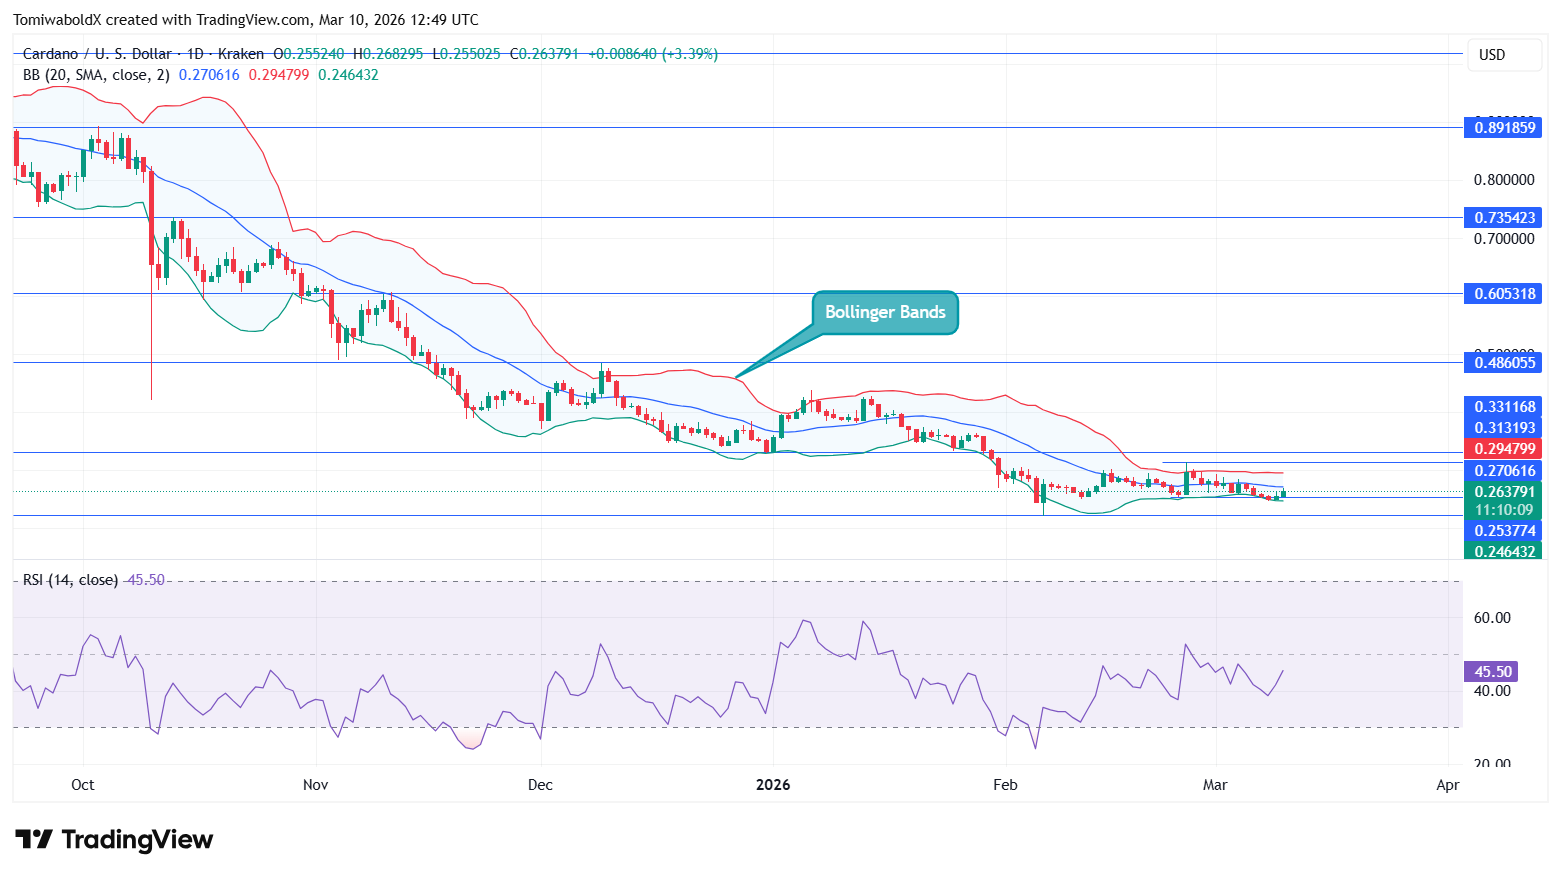Click the 0.331168 price label
Screen dimensions: 1561x877
coord(1503,407)
